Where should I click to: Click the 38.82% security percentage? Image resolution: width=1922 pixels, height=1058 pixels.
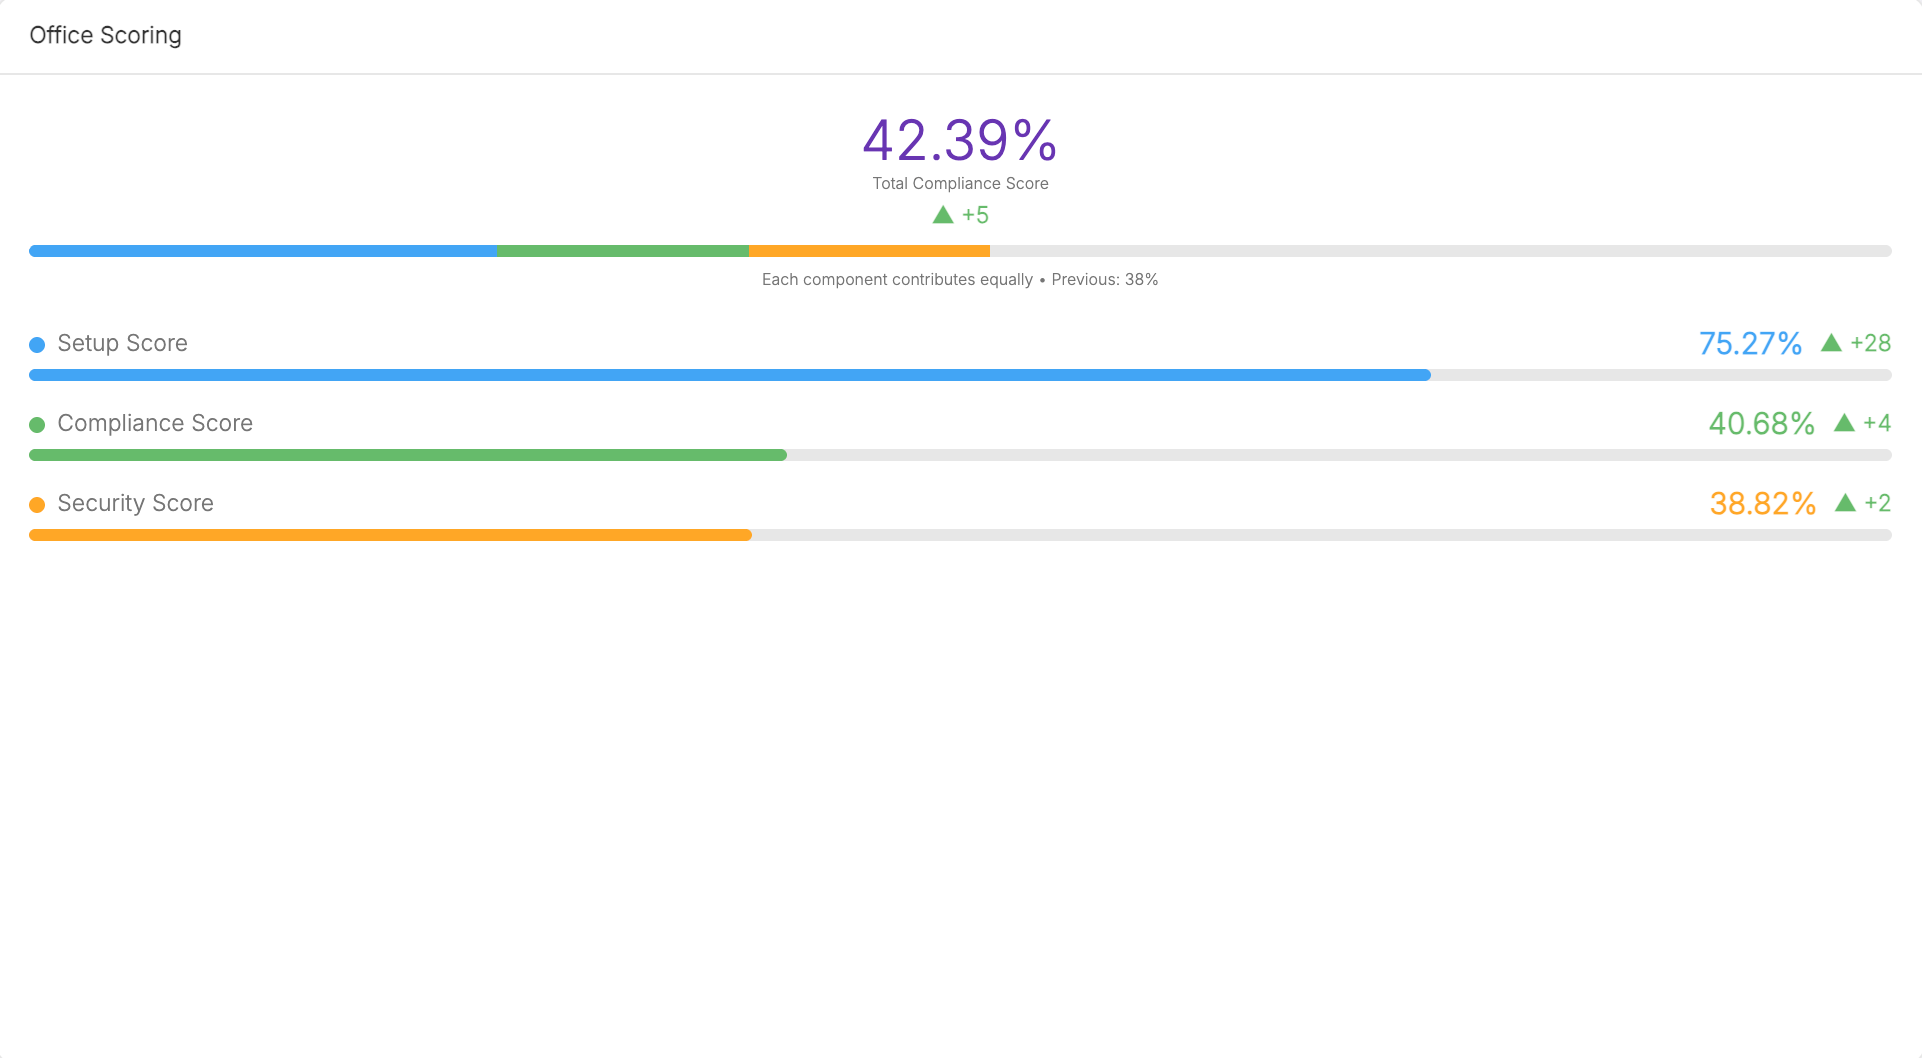[1762, 503]
